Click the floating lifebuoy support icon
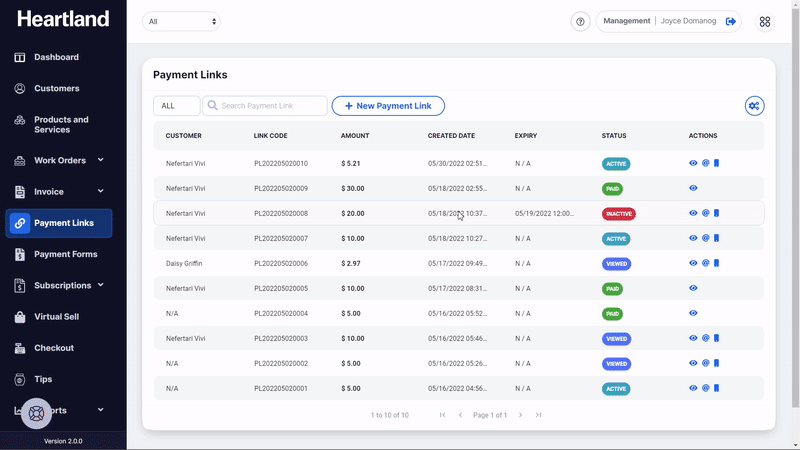800x450 pixels. [x=36, y=412]
